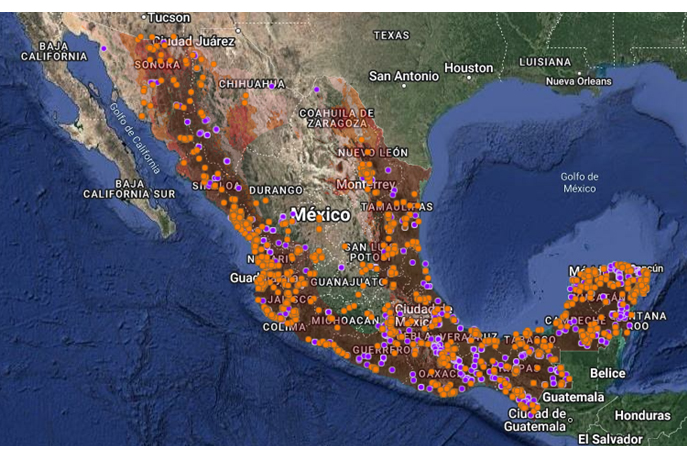Click the San Antonio city label

click(x=404, y=76)
